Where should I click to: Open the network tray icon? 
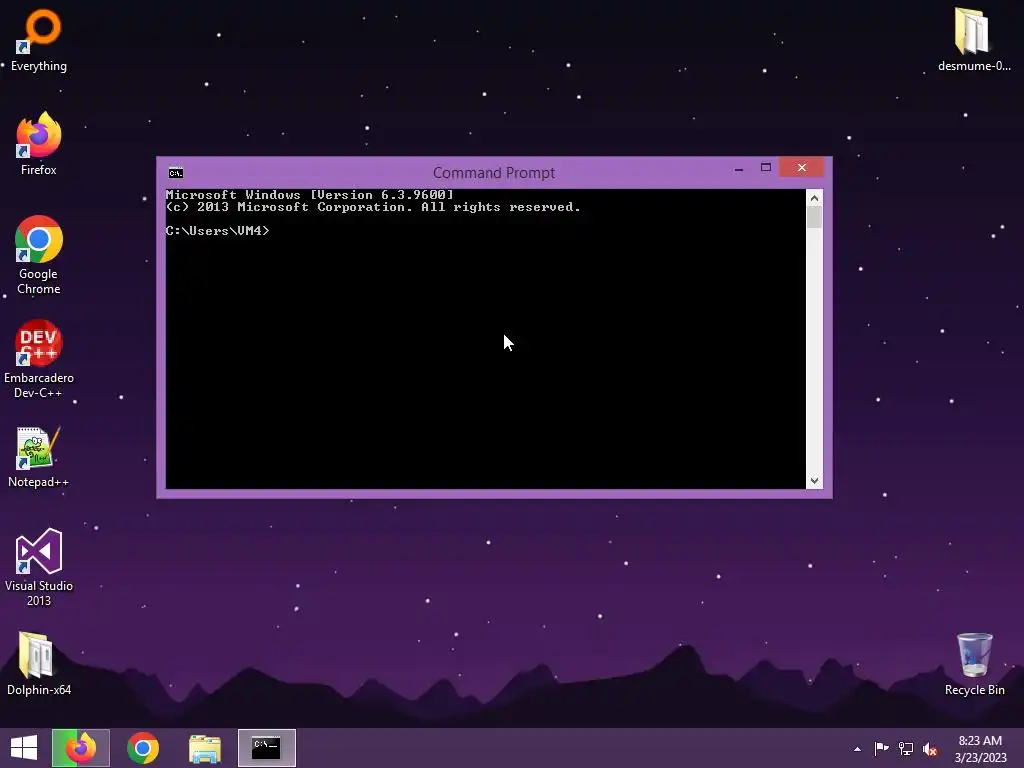(906, 748)
